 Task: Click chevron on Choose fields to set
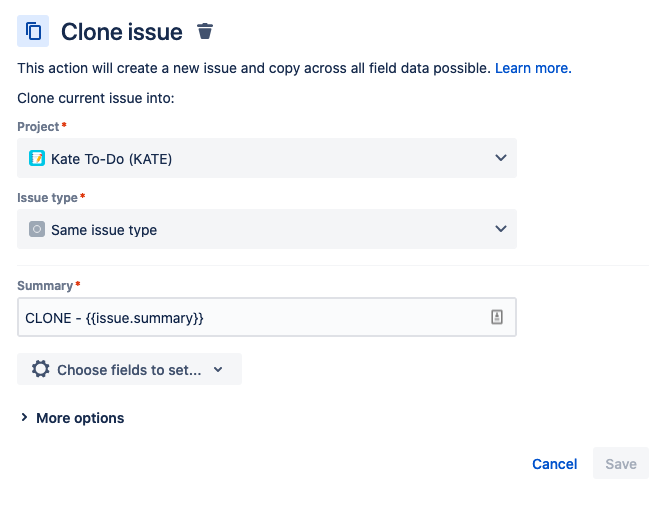coord(219,369)
